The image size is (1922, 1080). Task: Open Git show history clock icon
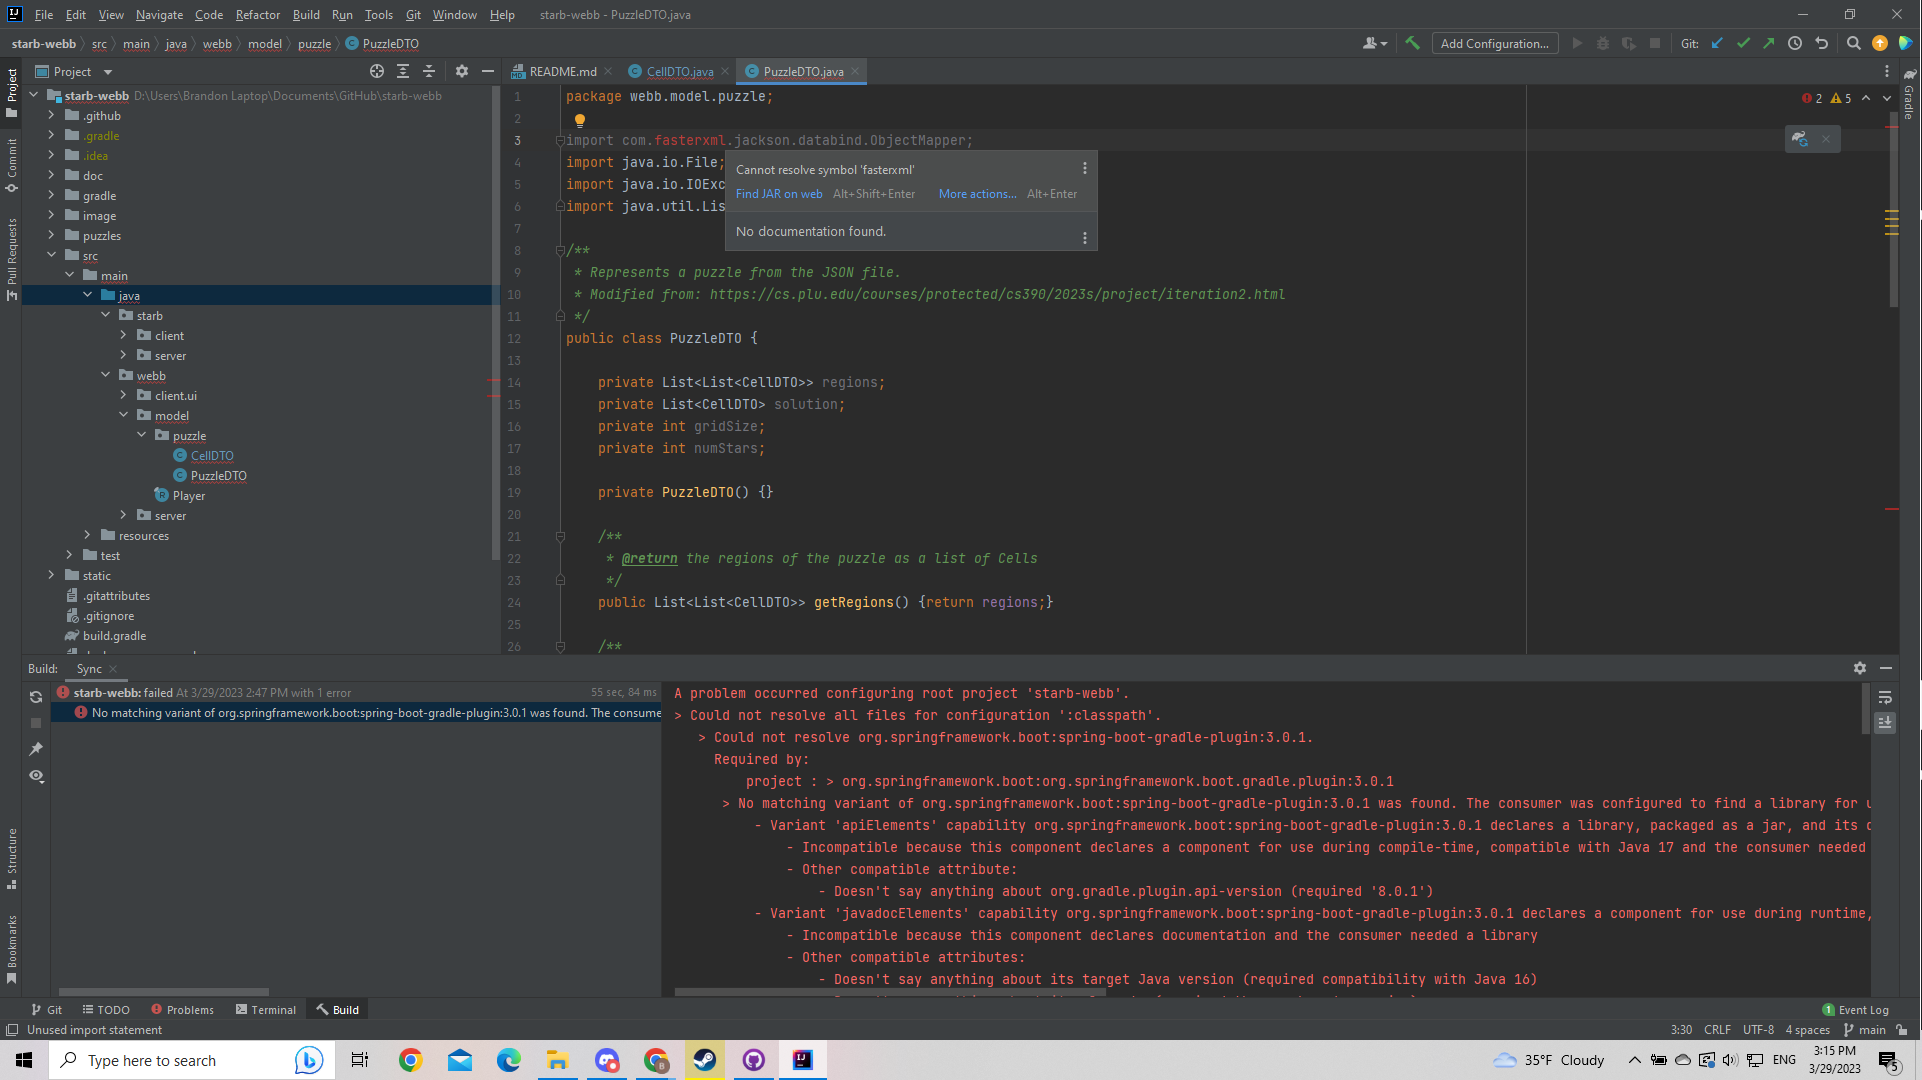point(1795,43)
